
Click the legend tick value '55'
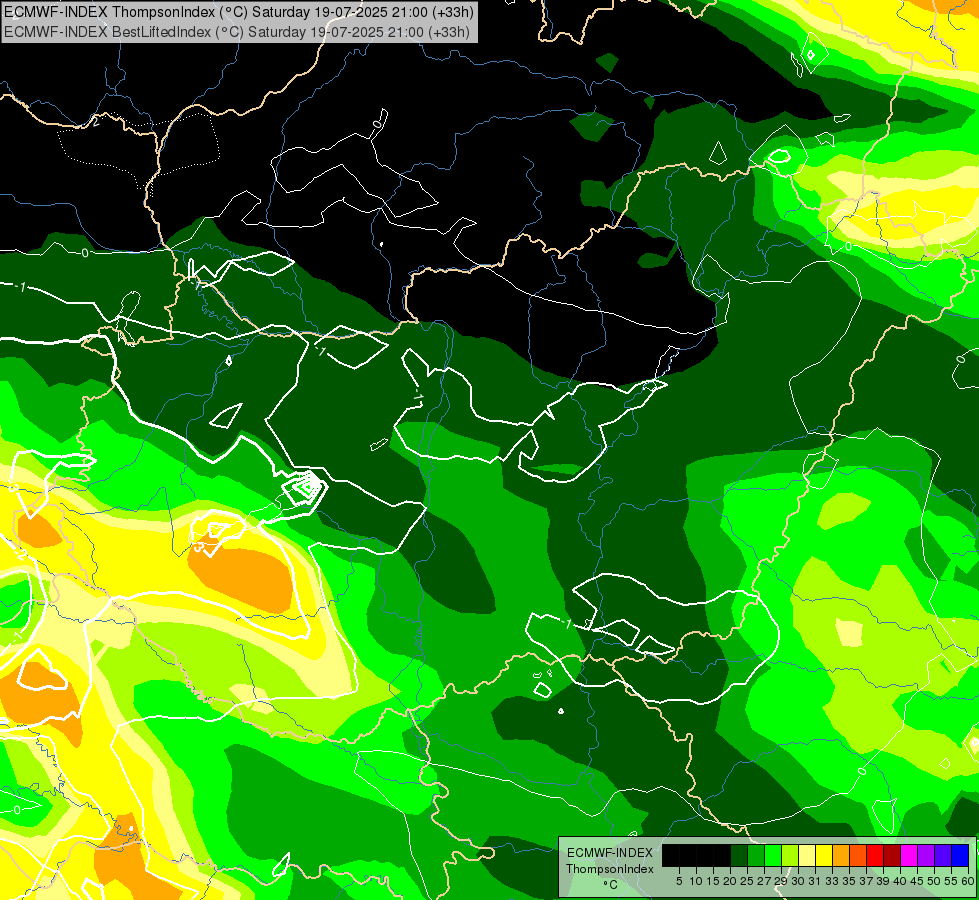tap(952, 881)
